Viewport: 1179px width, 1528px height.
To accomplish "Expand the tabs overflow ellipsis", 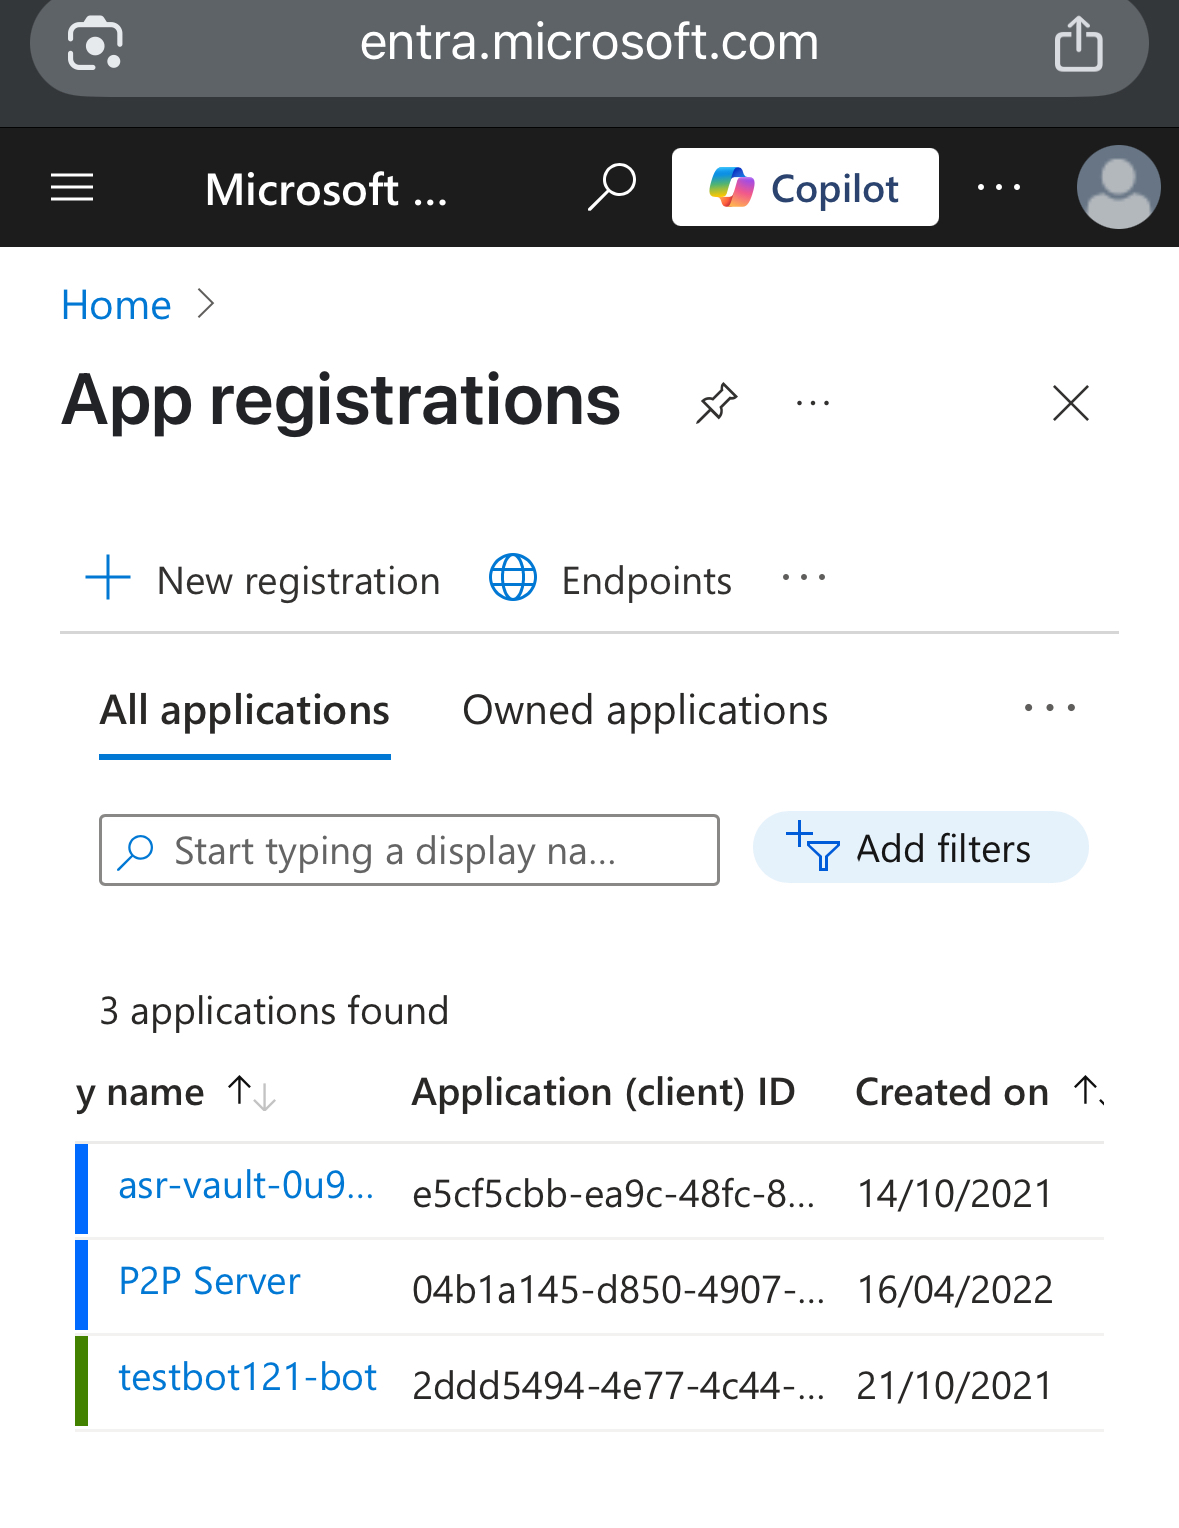I will coord(1050,708).
